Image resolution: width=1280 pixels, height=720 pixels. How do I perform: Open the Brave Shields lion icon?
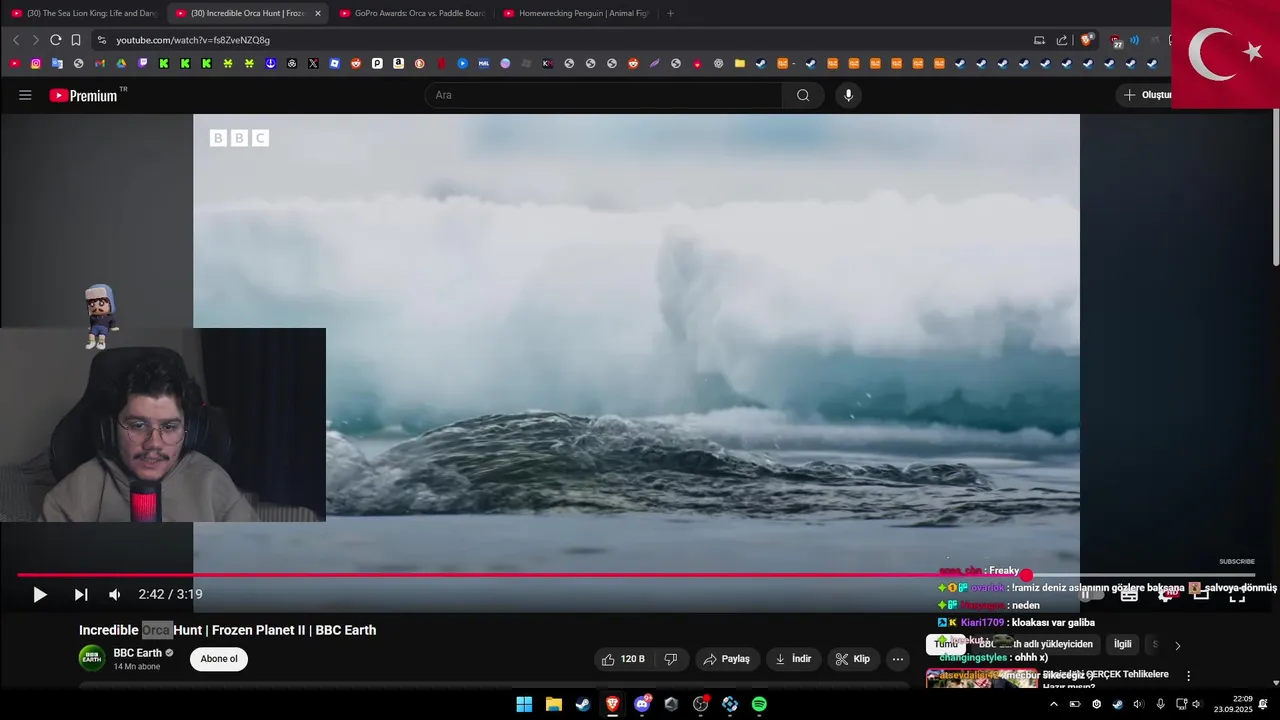1086,40
